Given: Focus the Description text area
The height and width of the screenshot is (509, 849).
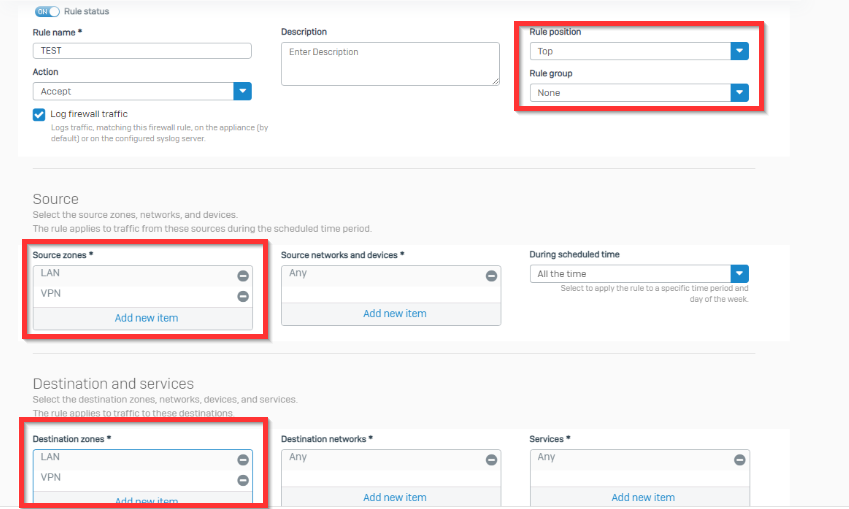Looking at the screenshot, I should [389, 63].
